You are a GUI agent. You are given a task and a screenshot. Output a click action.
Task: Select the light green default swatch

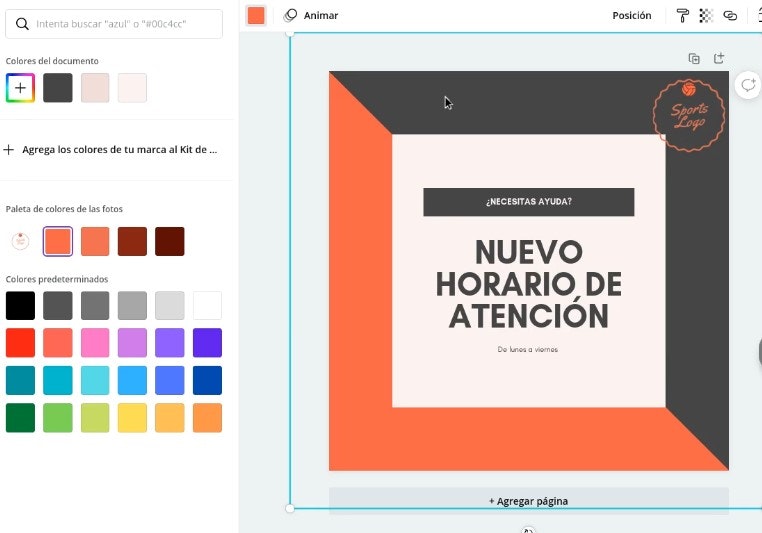(x=58, y=417)
